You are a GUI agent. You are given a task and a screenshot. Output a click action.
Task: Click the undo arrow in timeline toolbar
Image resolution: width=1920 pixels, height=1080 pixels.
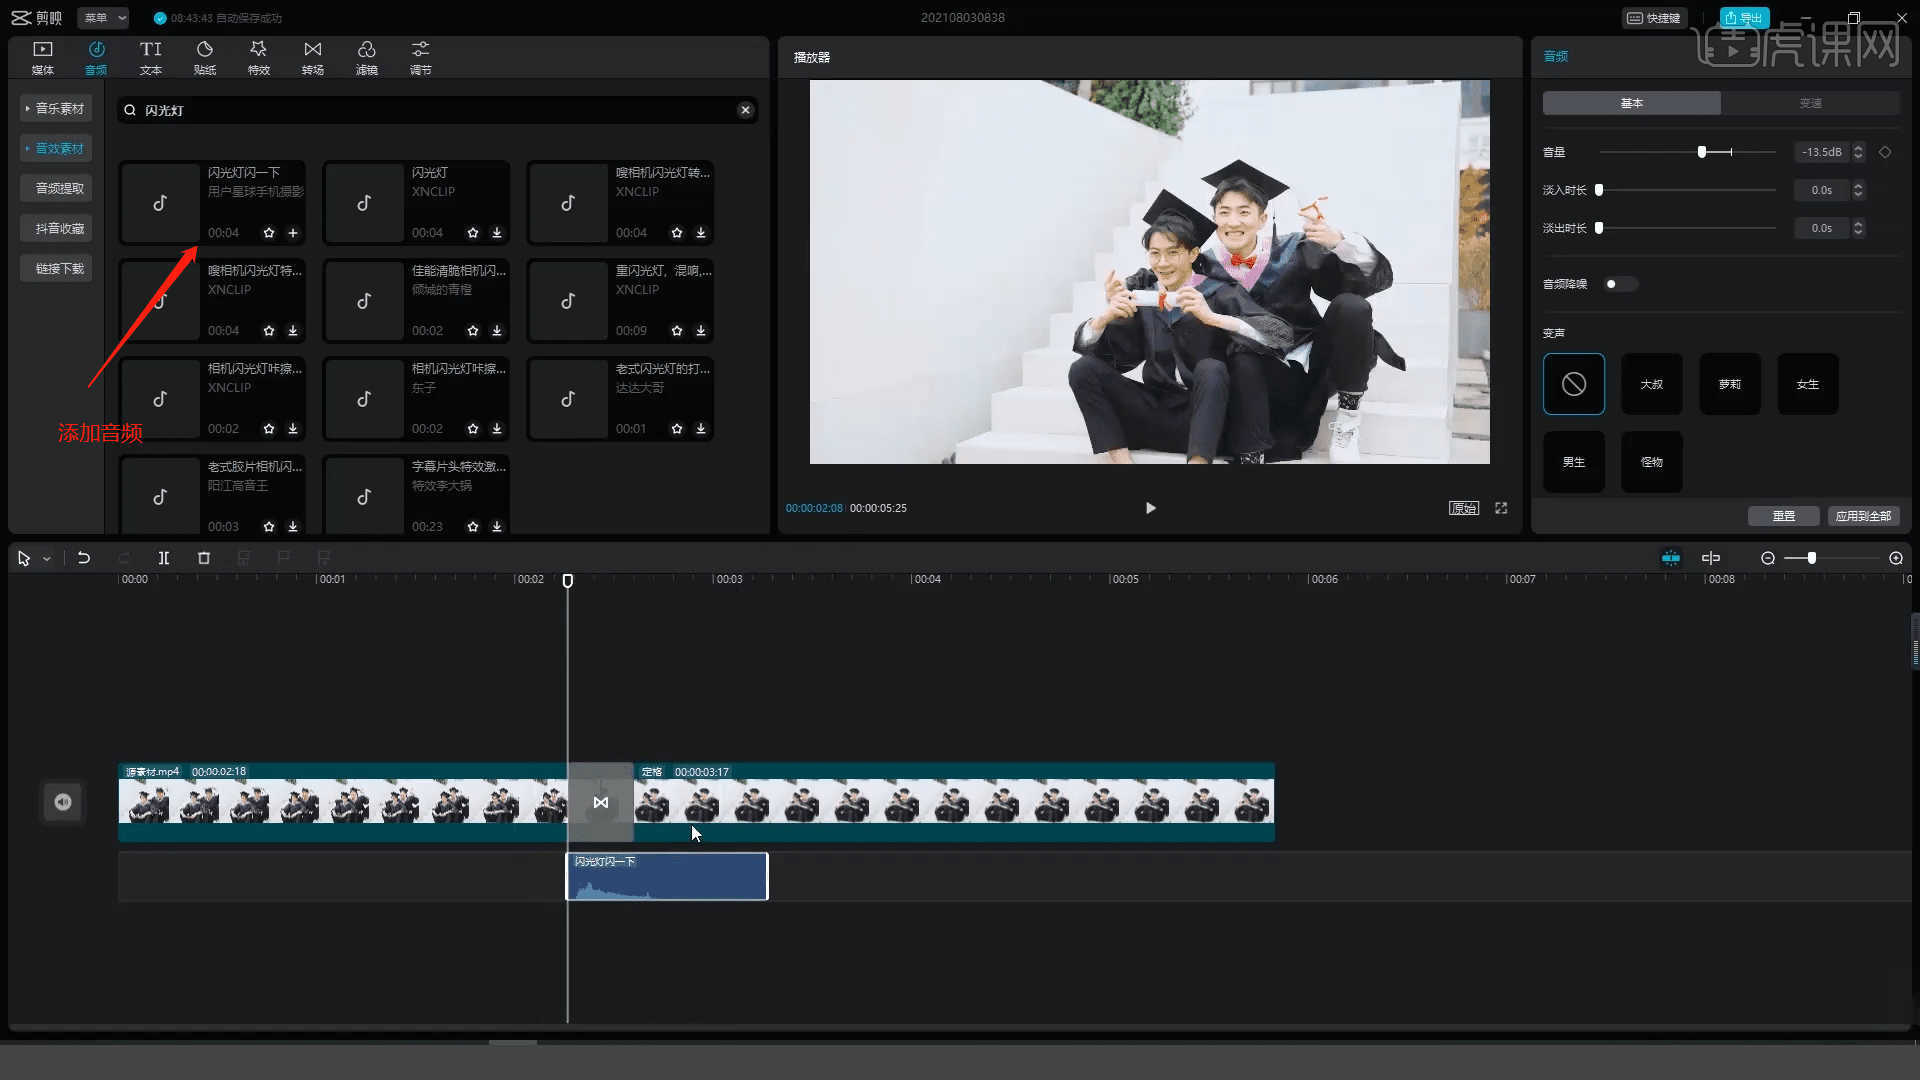click(x=84, y=558)
